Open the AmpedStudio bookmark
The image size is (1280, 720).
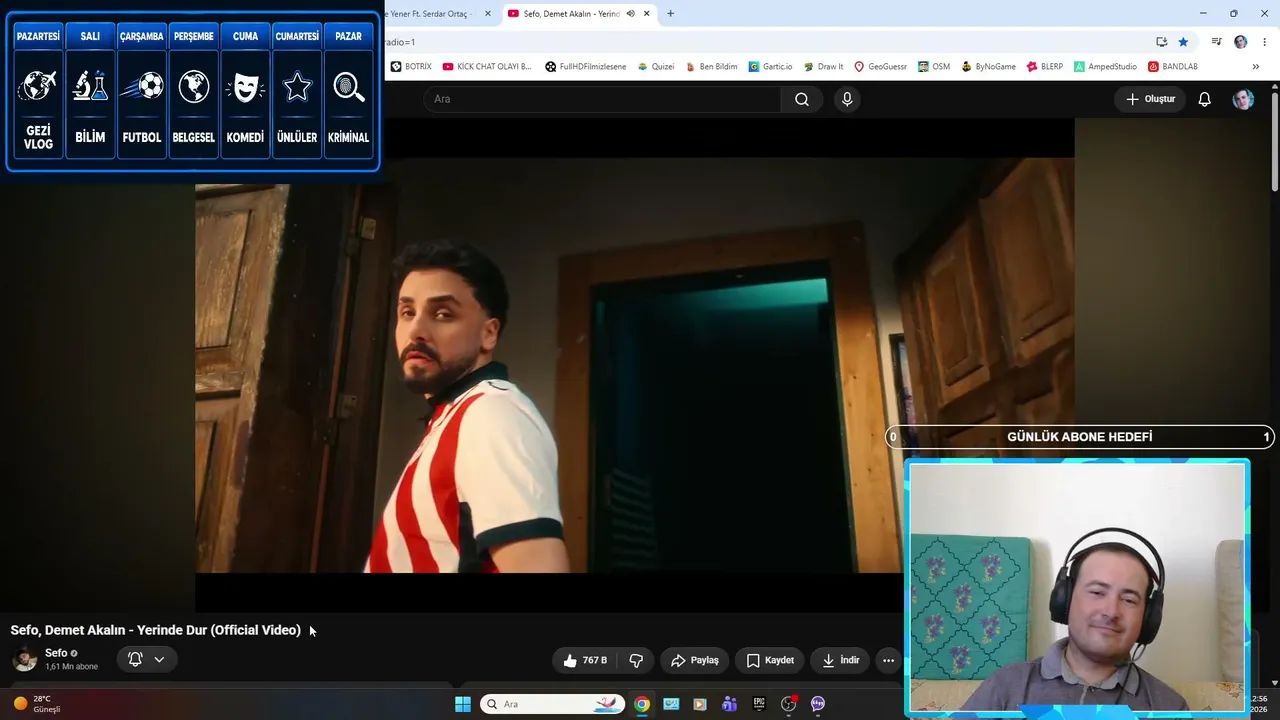click(x=1105, y=67)
